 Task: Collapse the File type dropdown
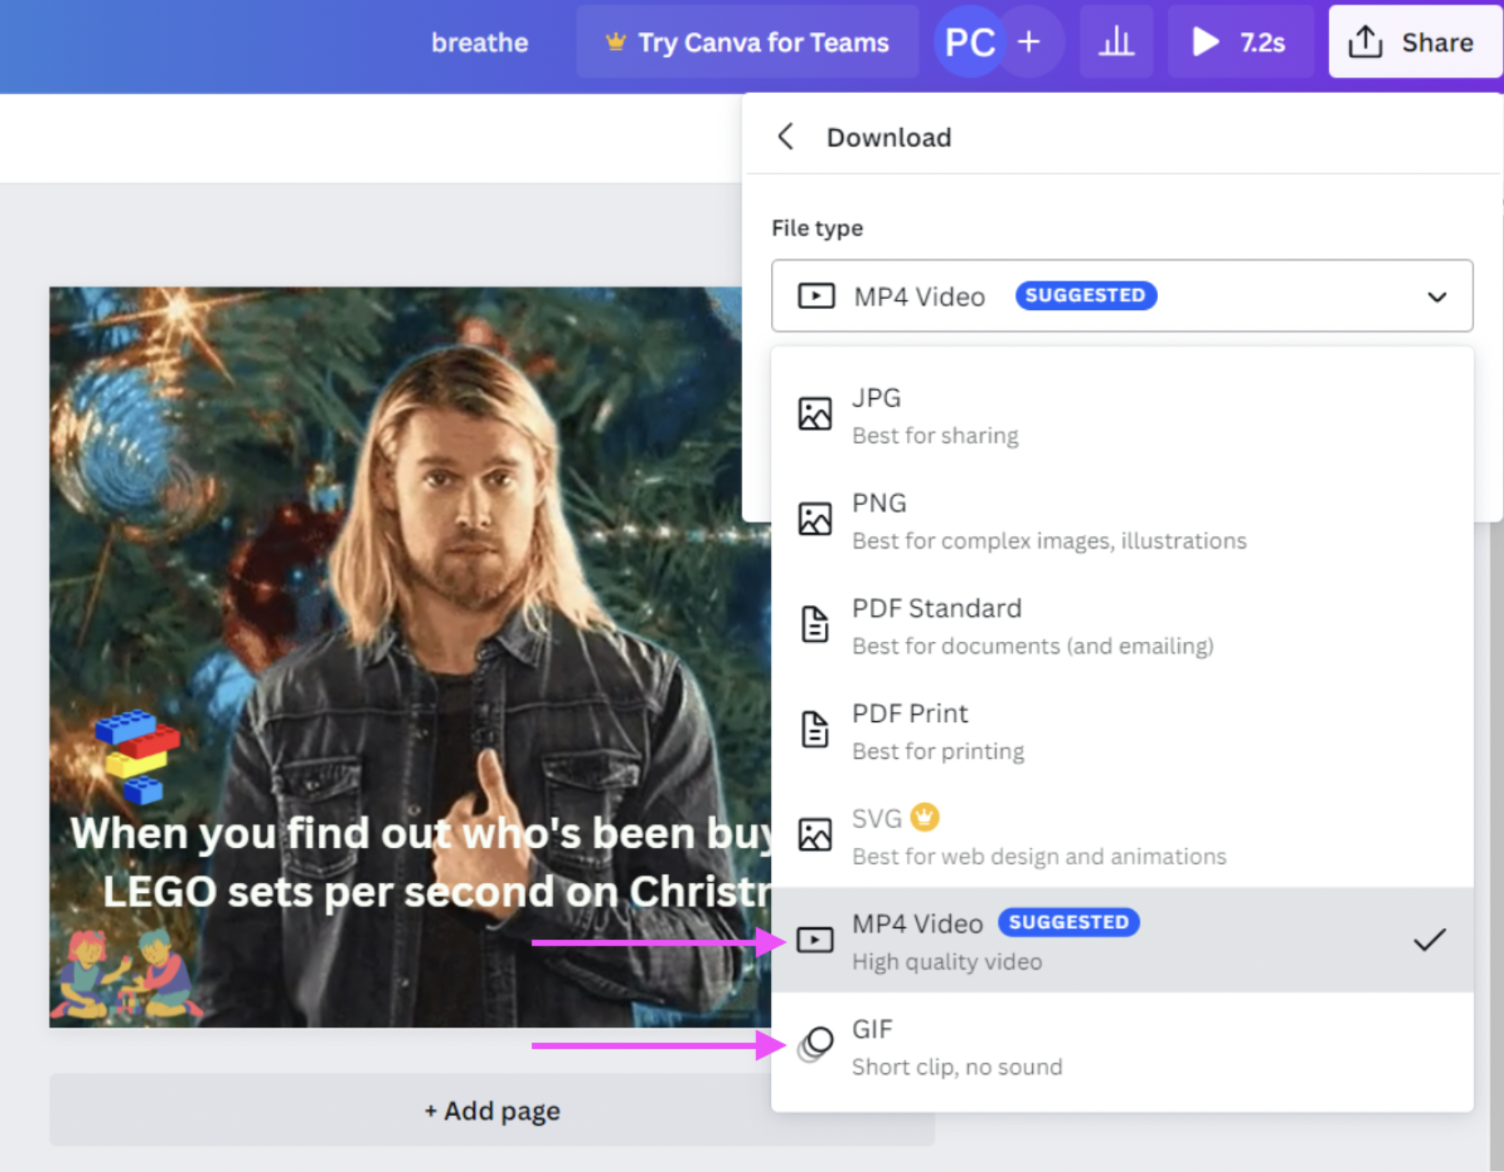tap(1122, 296)
